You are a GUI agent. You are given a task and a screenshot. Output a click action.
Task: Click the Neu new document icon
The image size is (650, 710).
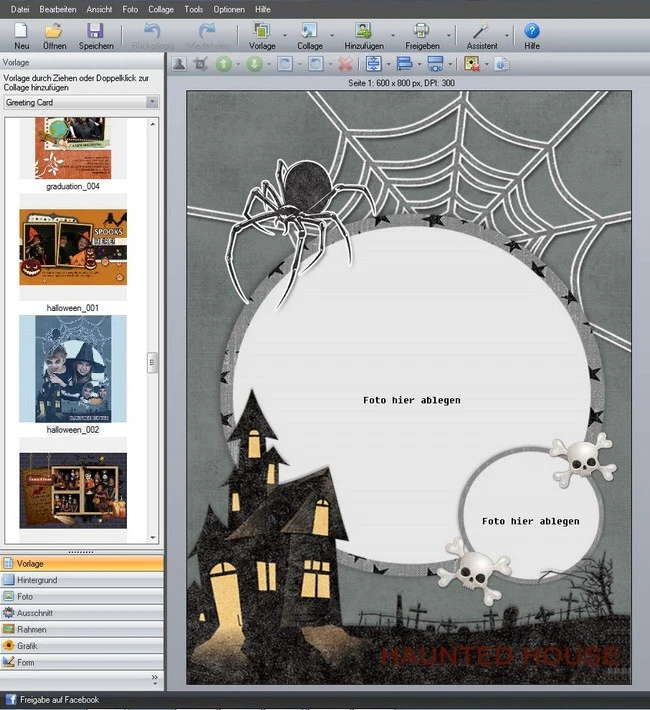coord(21,31)
